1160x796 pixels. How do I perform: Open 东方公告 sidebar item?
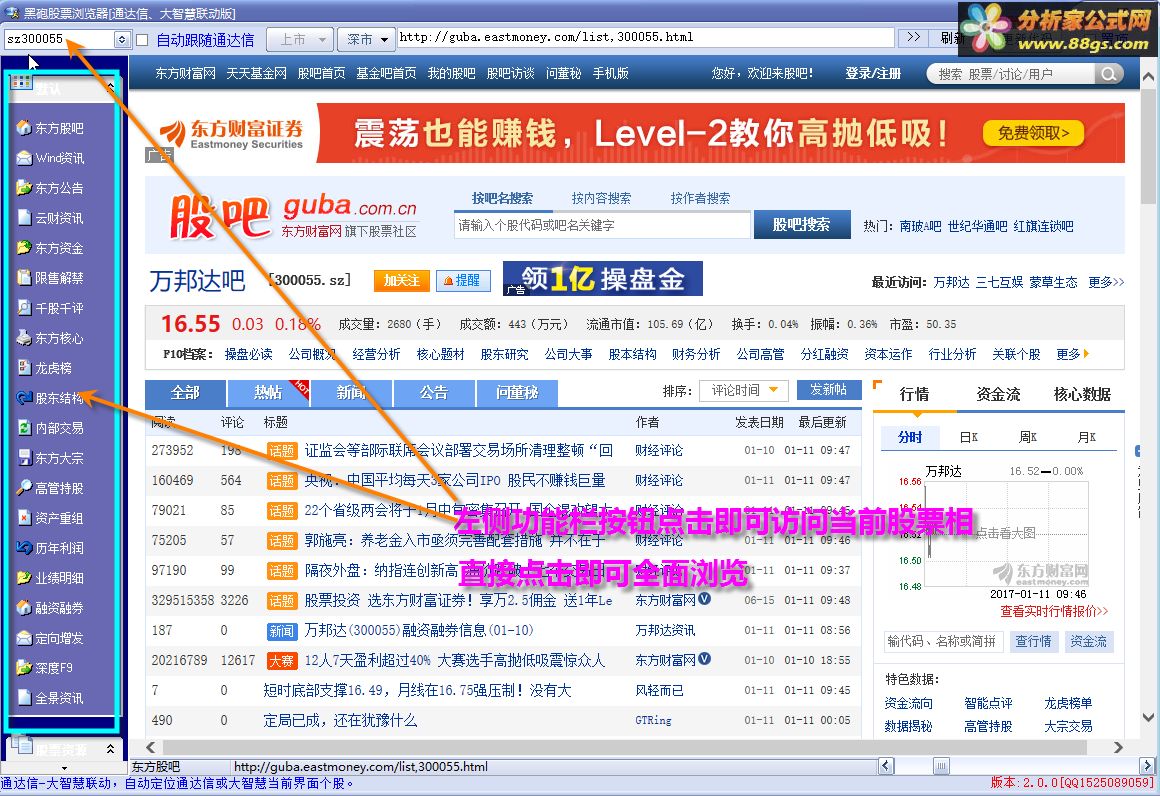tap(50, 188)
